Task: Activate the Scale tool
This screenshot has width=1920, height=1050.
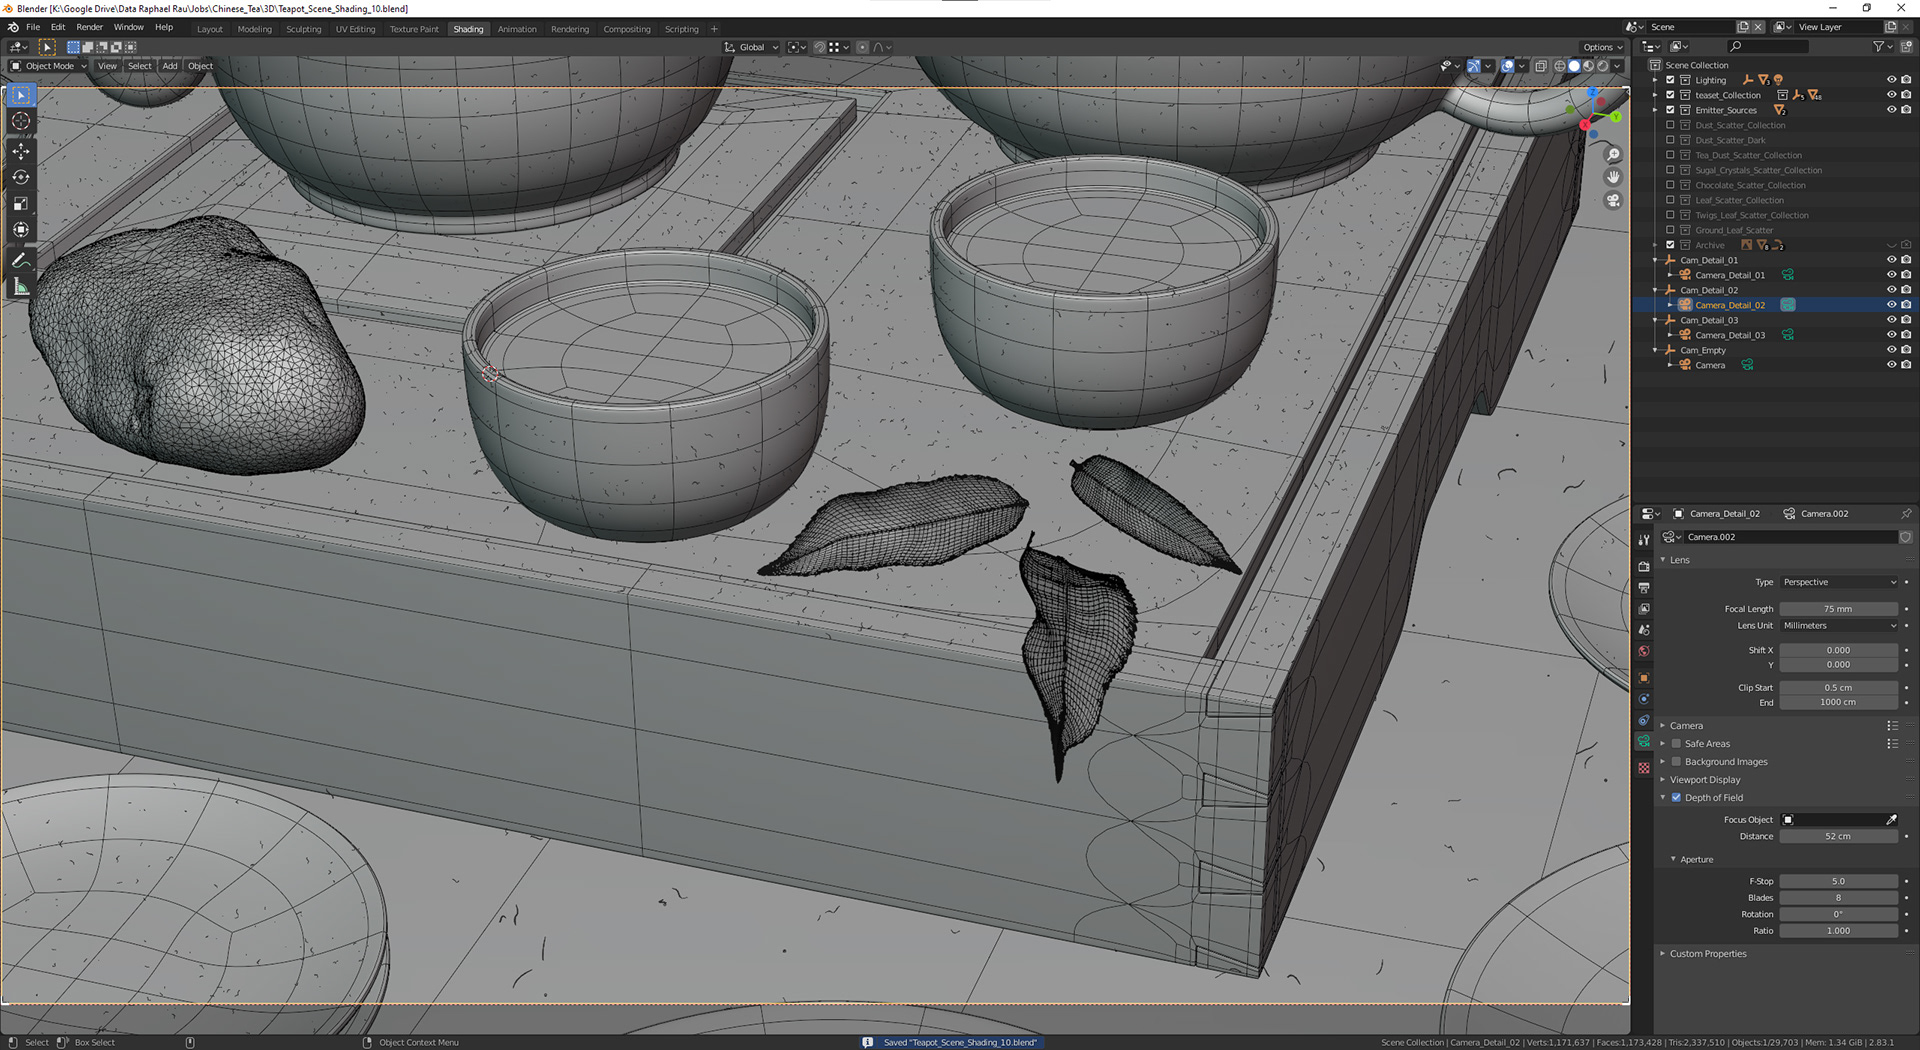Action: pyautogui.click(x=20, y=203)
